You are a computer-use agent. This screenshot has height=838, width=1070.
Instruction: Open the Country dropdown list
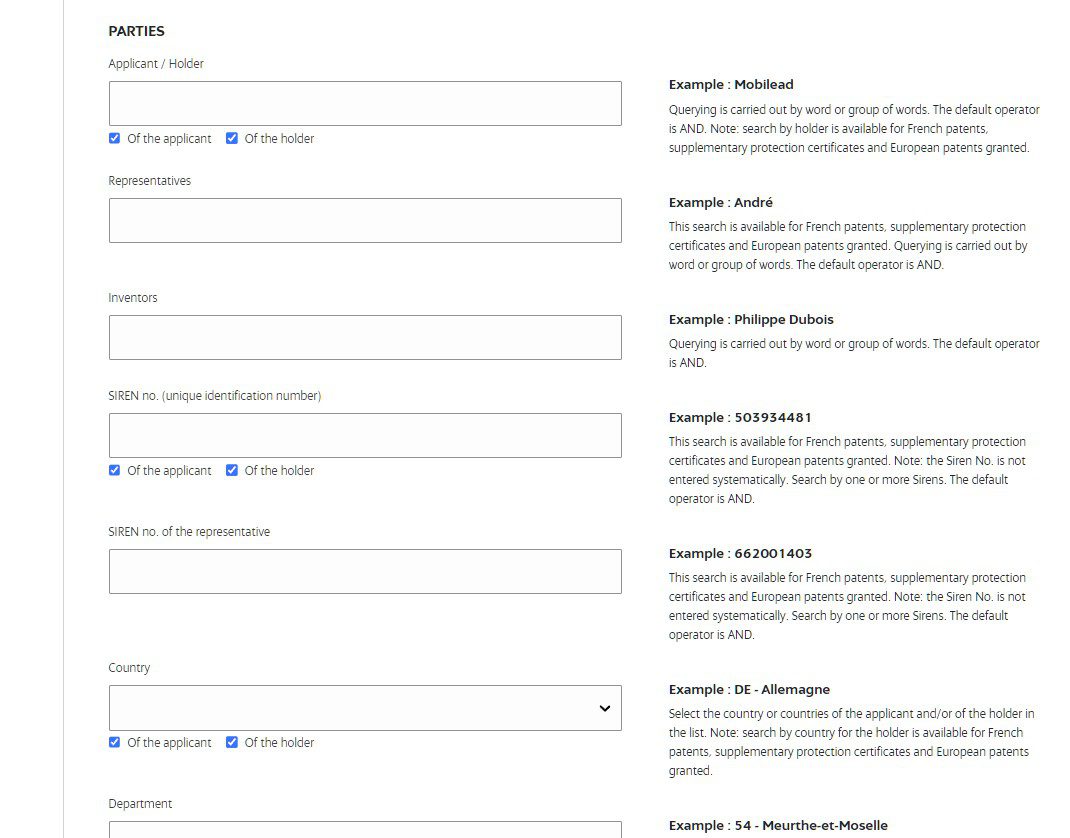click(x=365, y=708)
